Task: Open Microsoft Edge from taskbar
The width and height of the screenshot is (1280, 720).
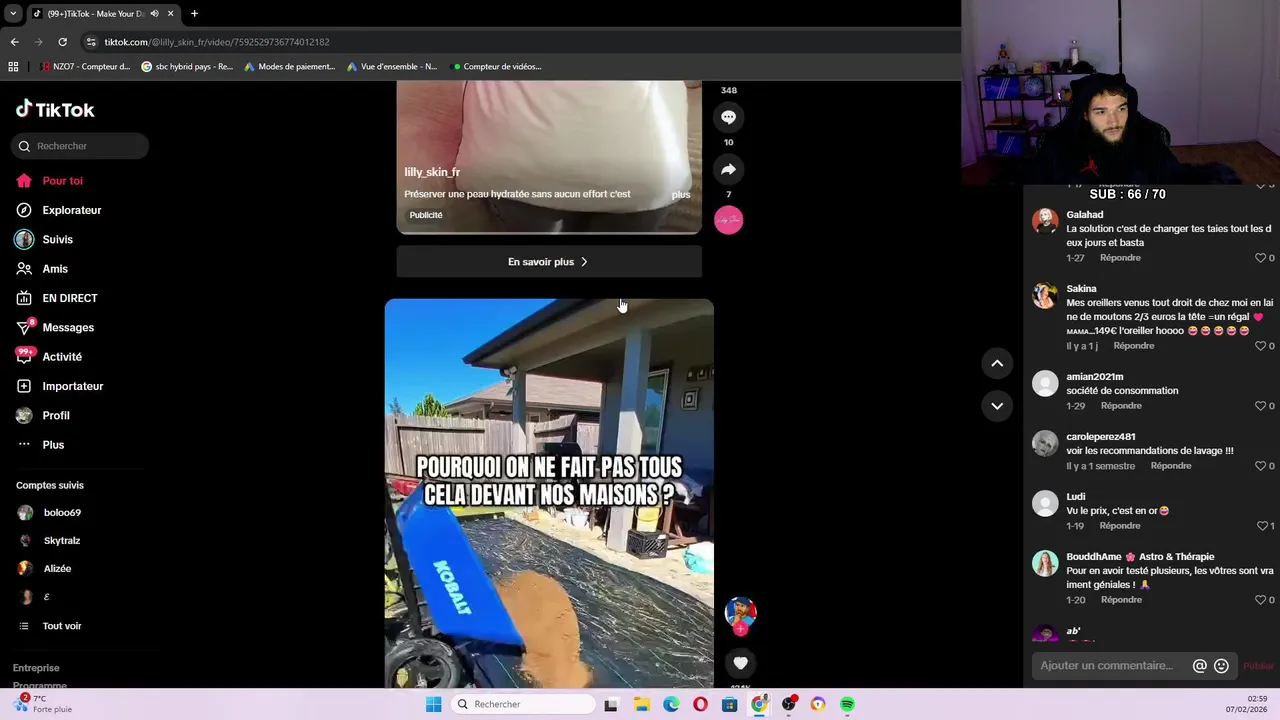Action: (x=671, y=704)
